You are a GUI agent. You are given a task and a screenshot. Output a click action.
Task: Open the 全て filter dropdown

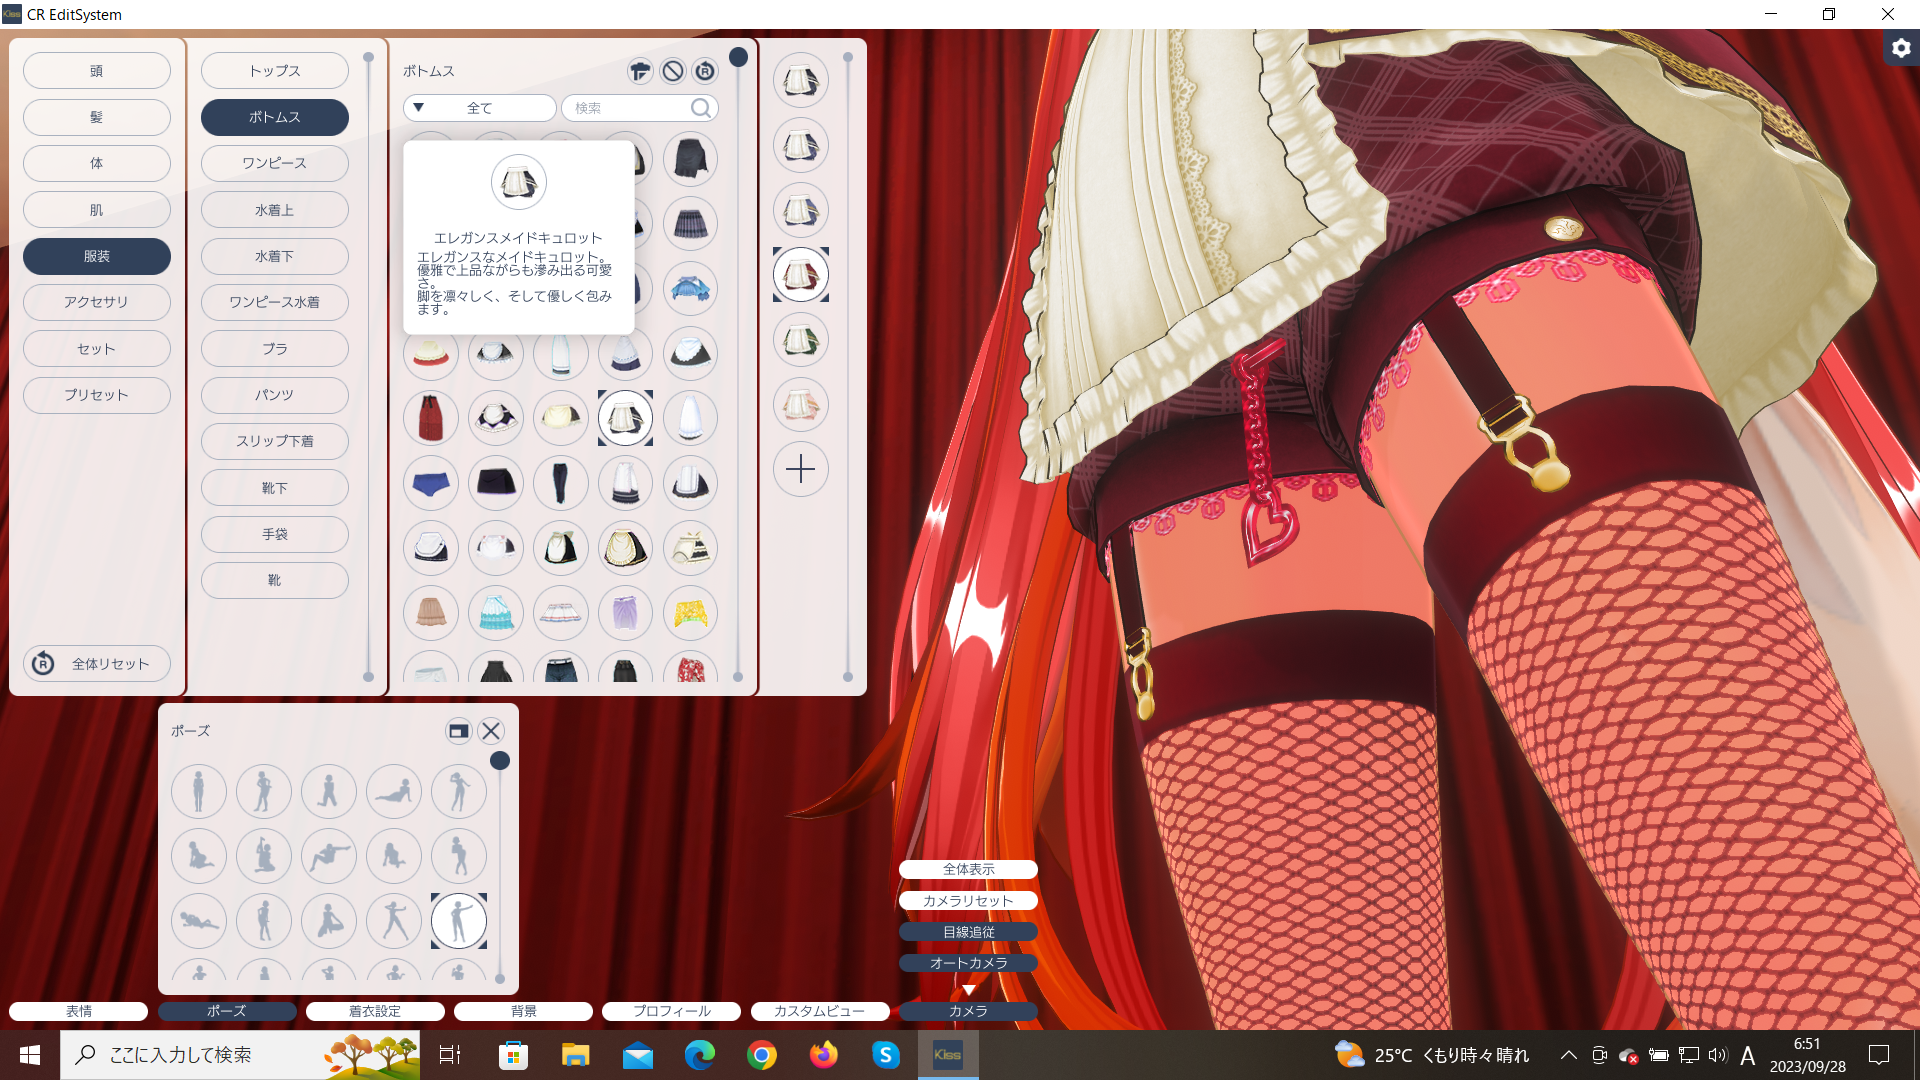(480, 108)
